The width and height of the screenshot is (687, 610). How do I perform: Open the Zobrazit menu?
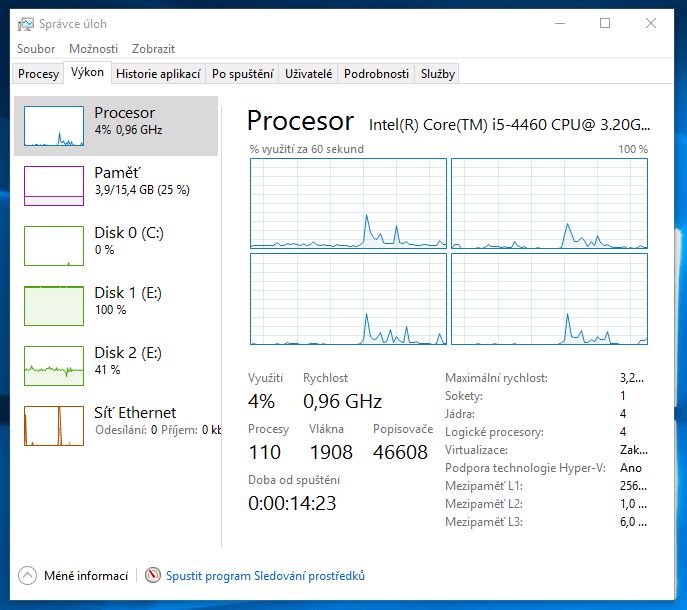click(153, 49)
